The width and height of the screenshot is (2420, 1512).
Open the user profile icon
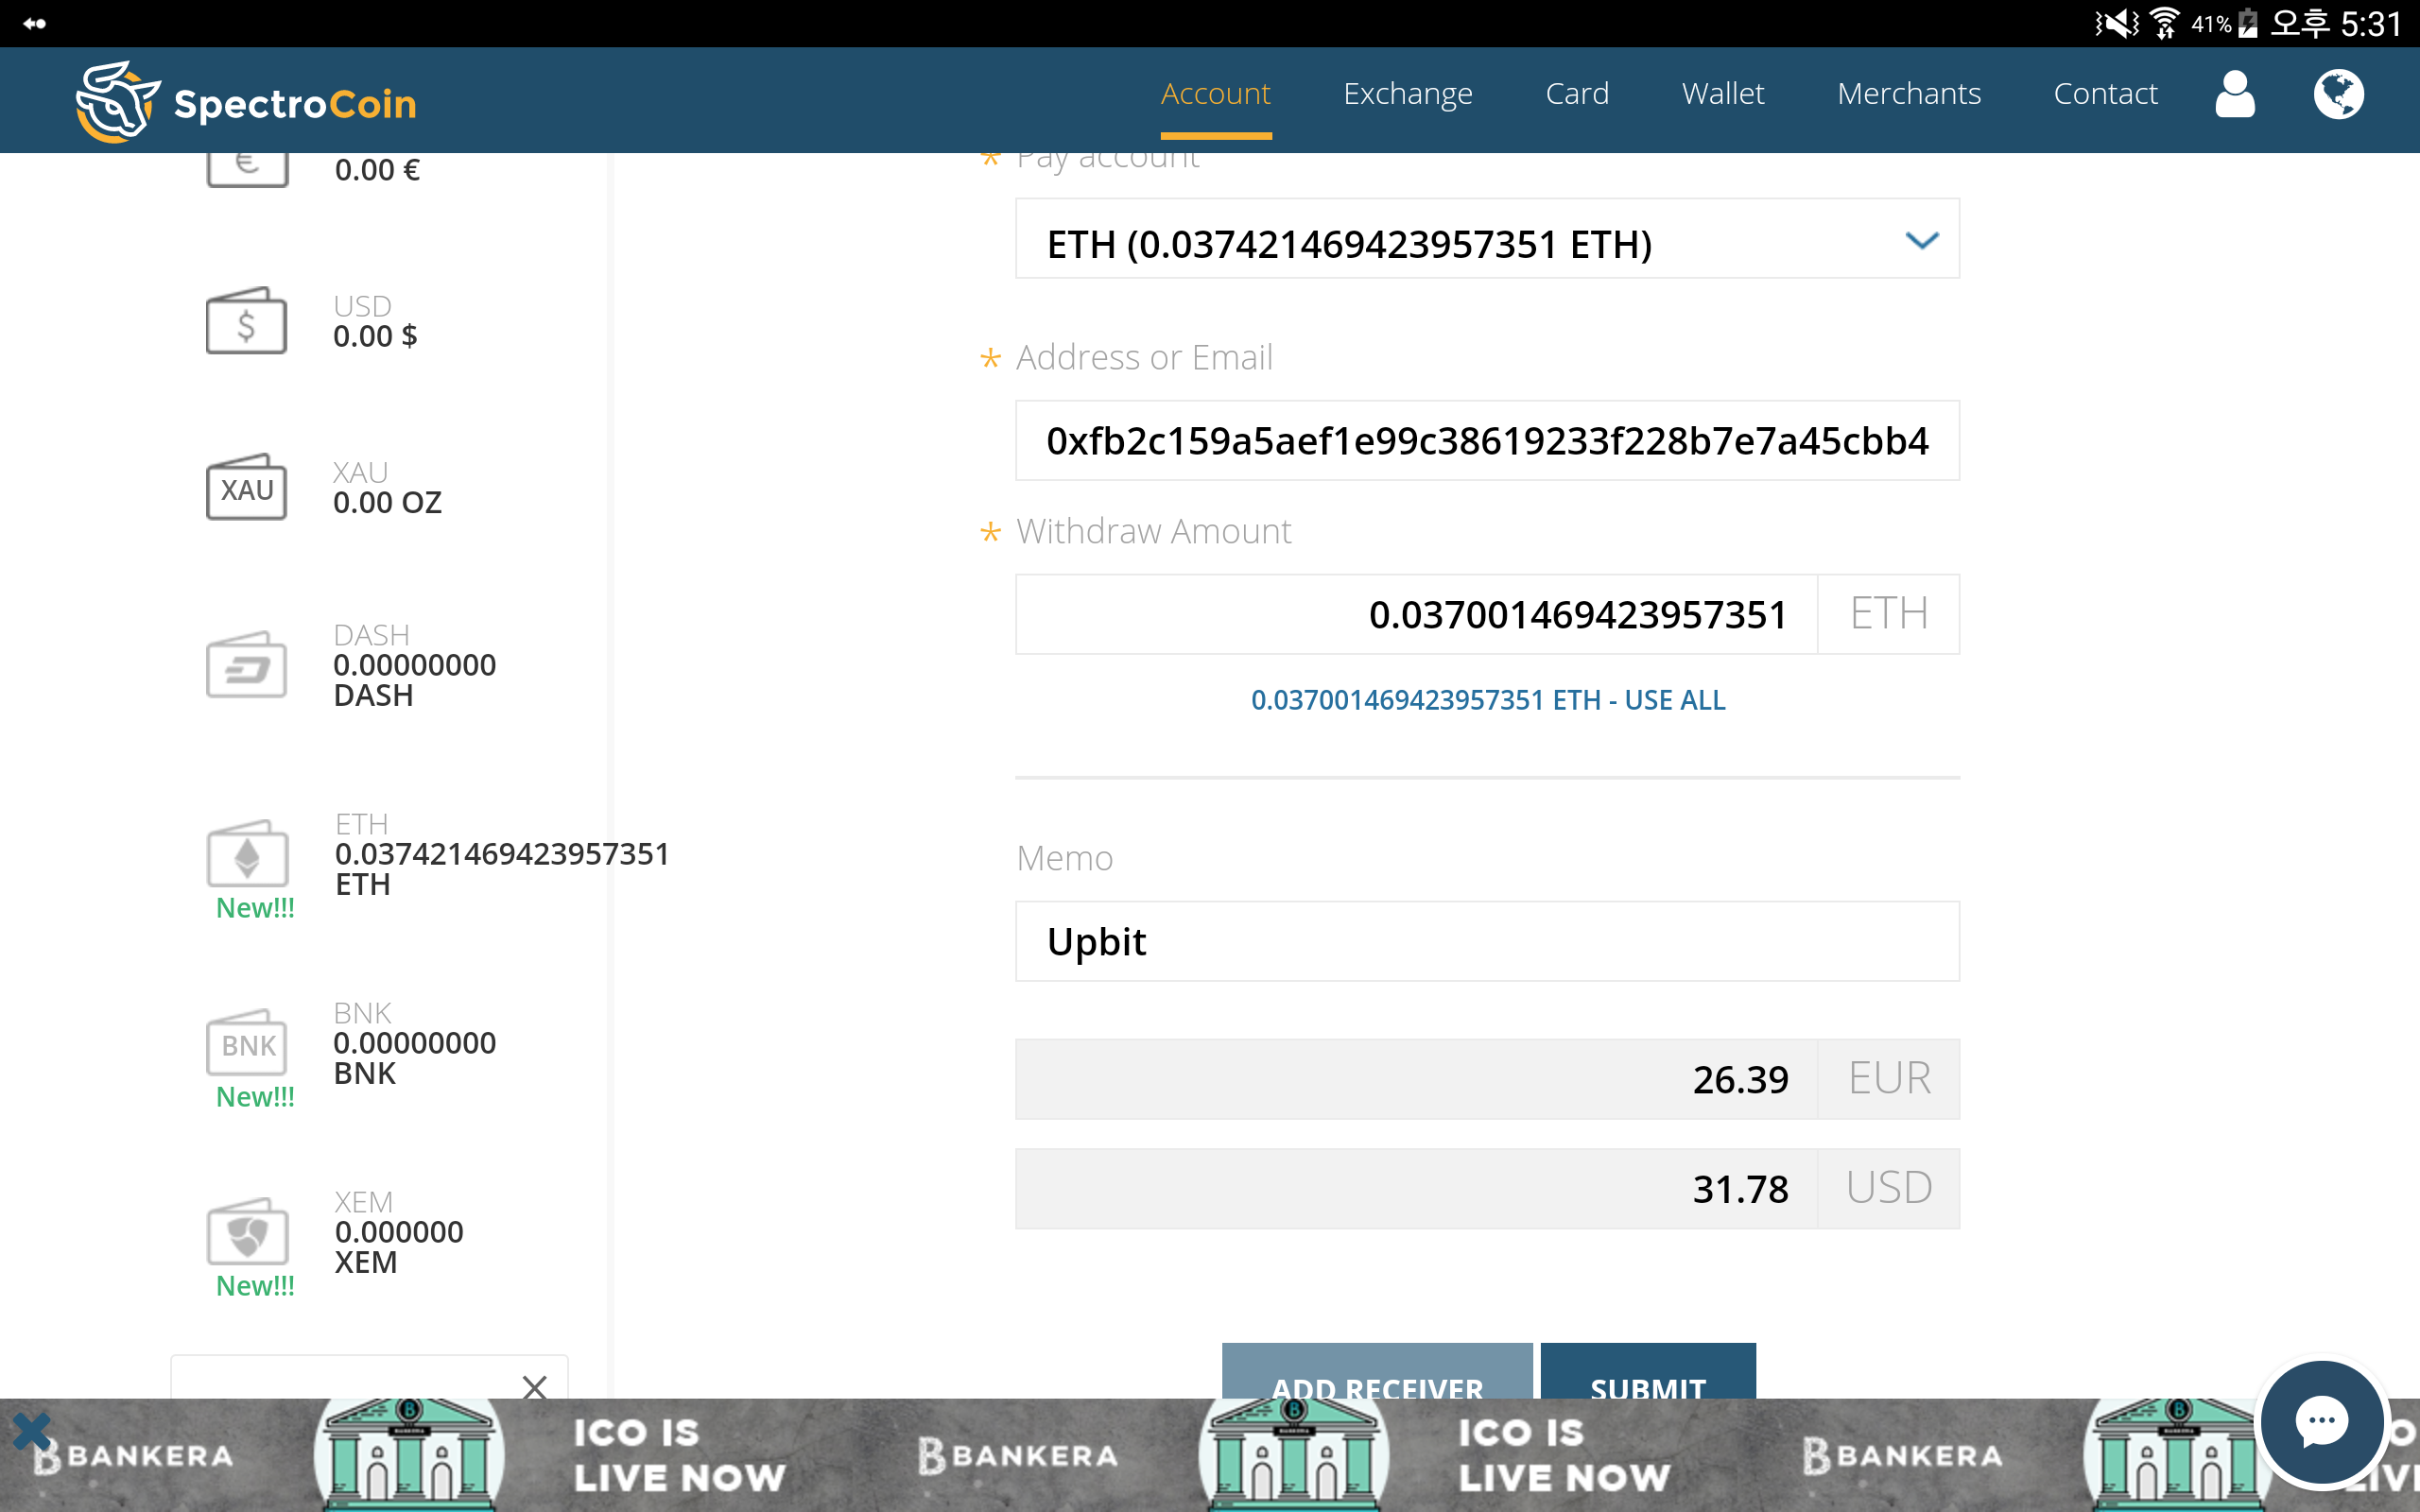[x=2234, y=94]
